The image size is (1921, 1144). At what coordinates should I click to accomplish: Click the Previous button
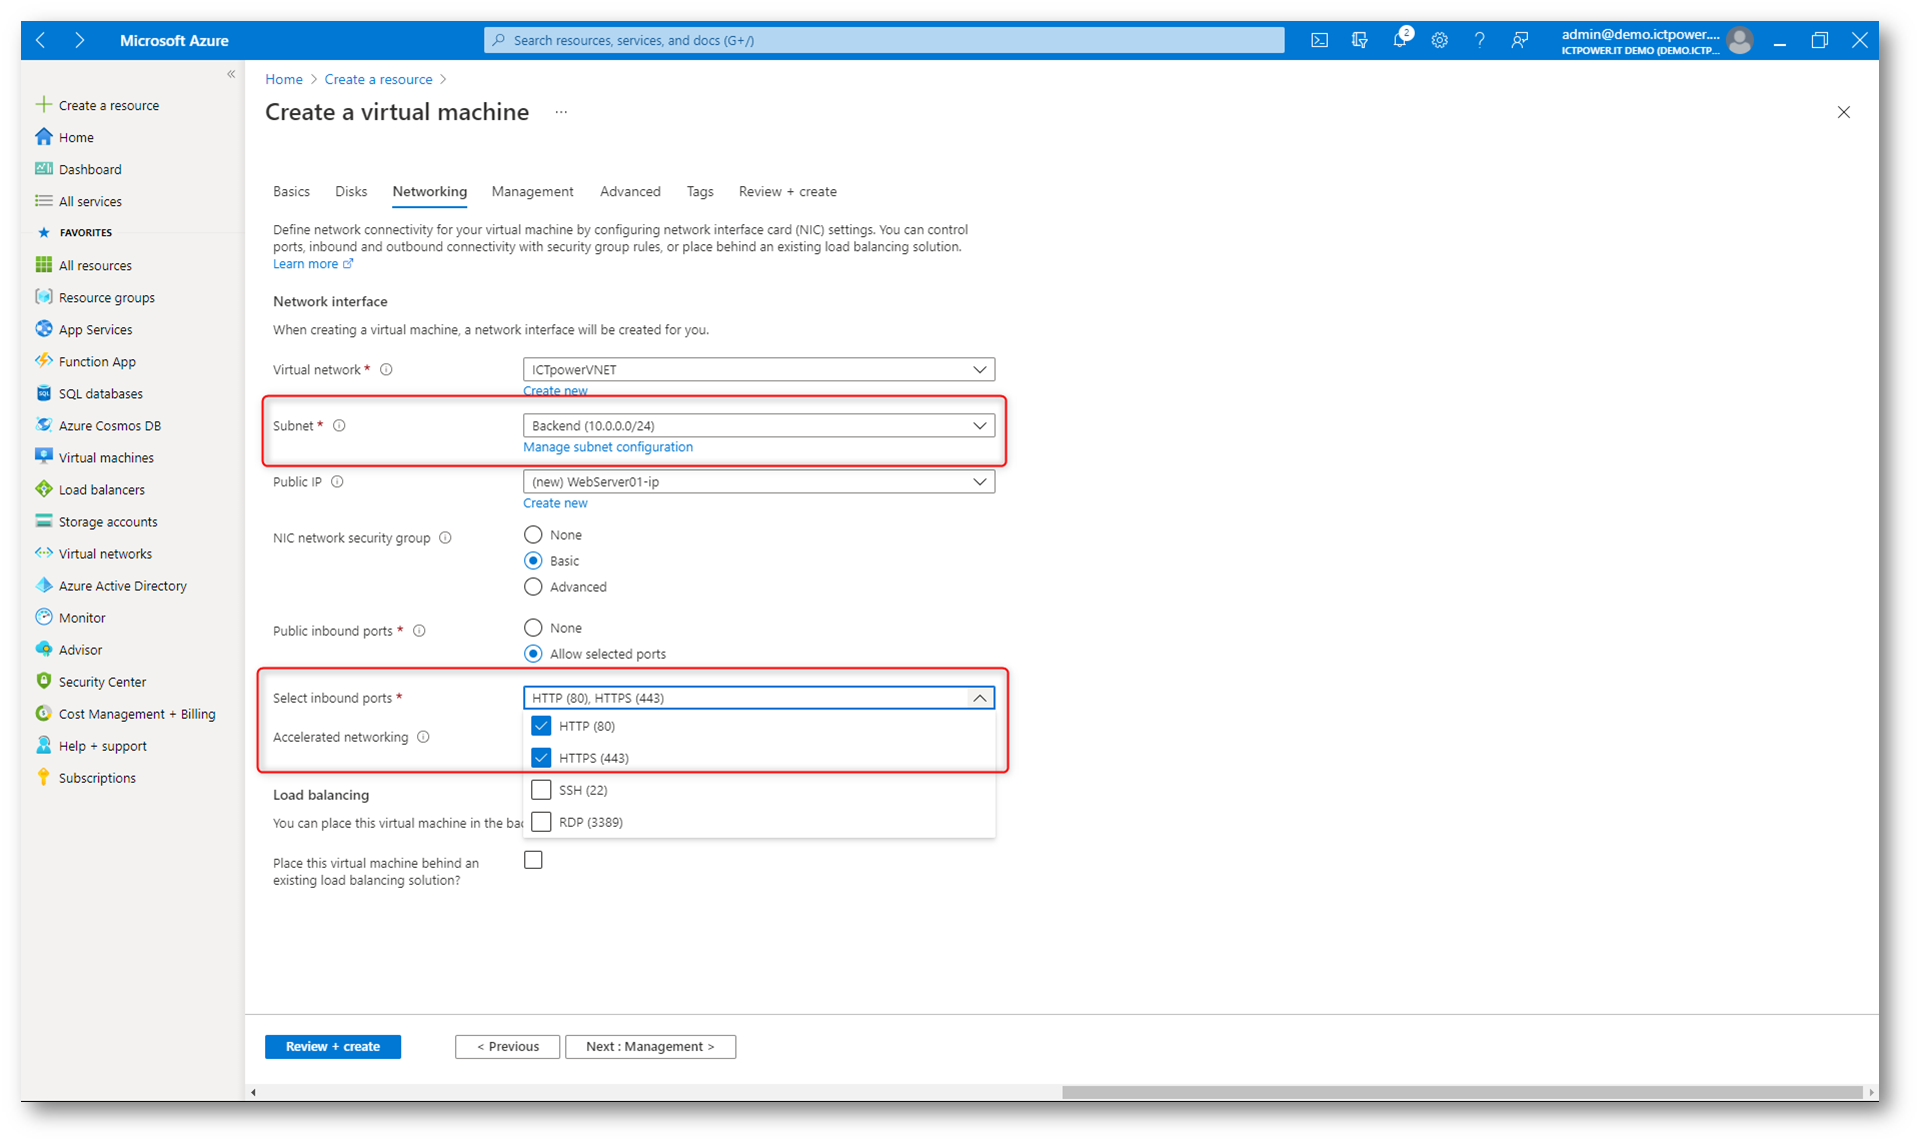tap(507, 1046)
